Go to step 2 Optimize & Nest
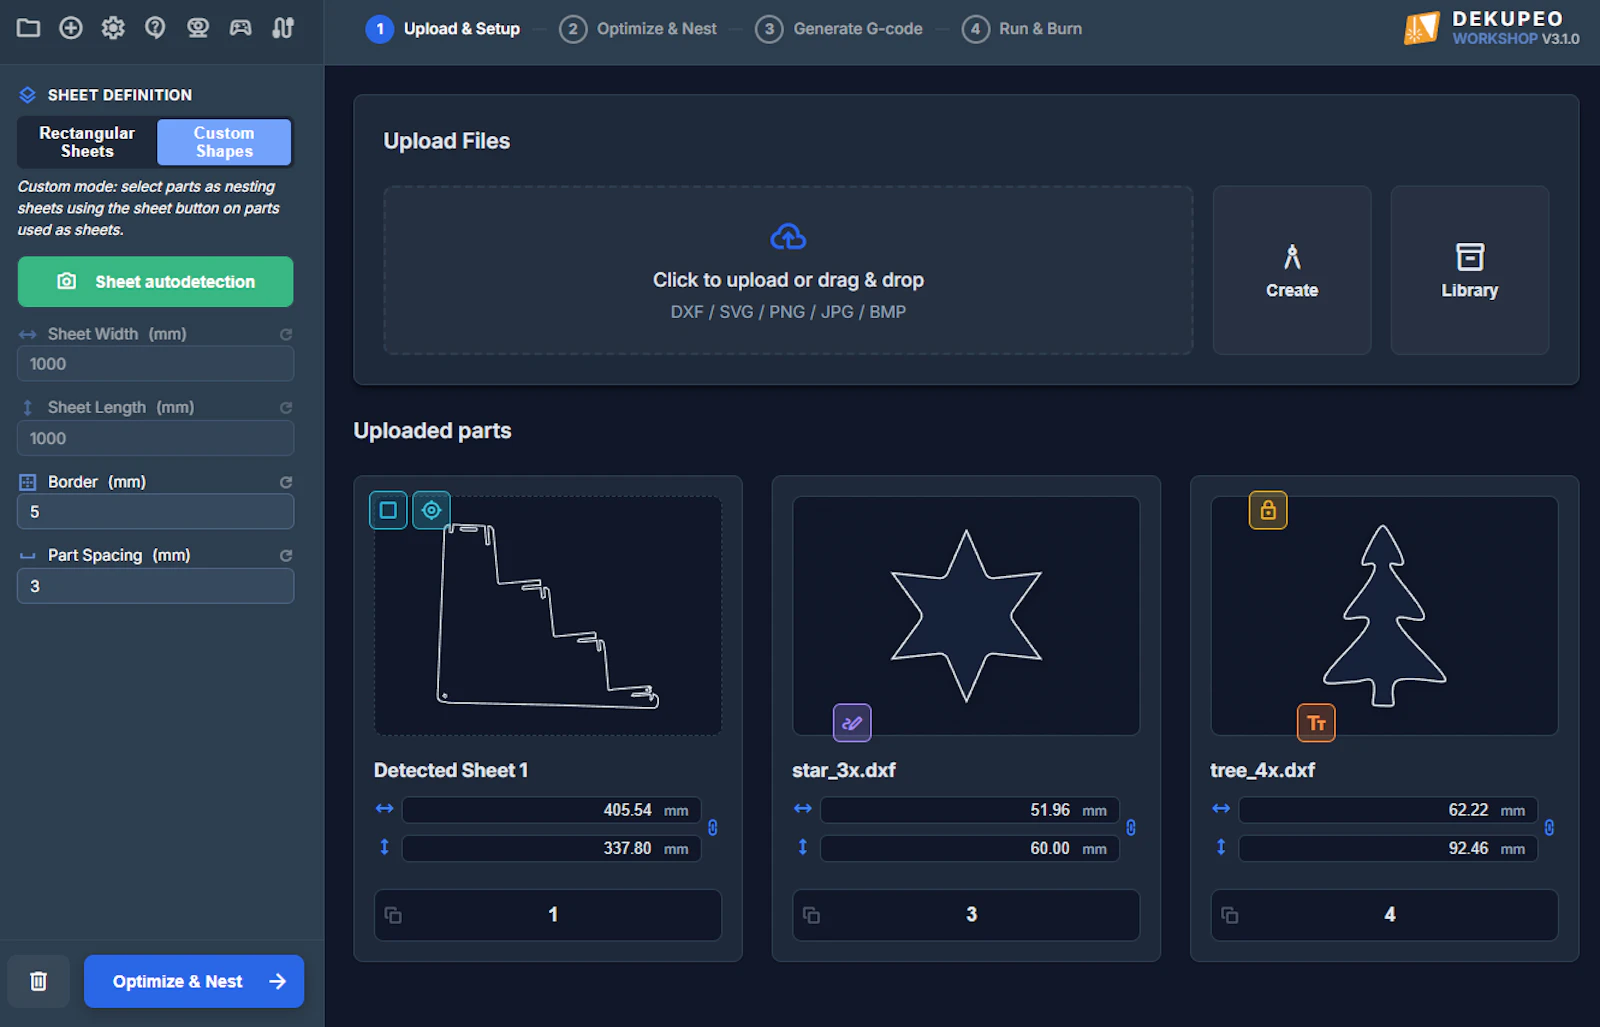The width and height of the screenshot is (1600, 1027). coord(638,29)
